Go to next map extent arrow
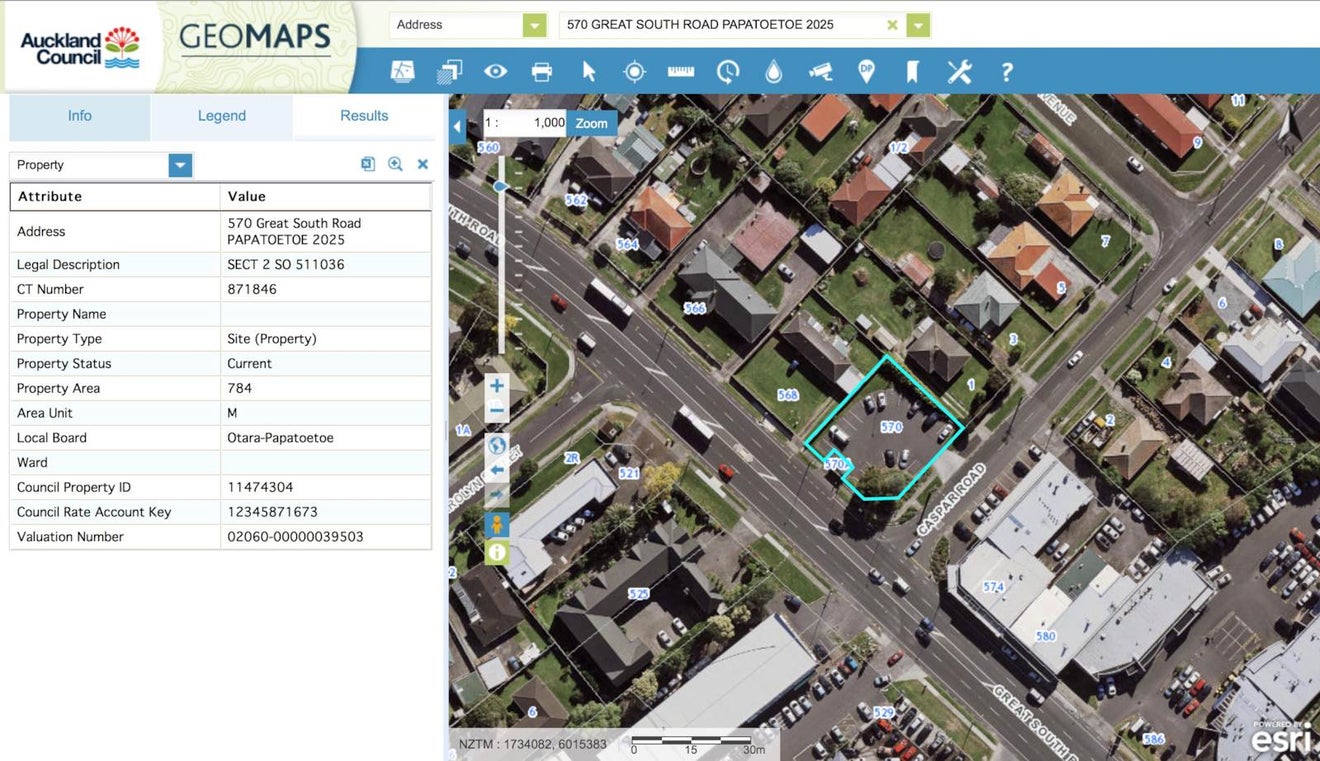 click(x=497, y=496)
